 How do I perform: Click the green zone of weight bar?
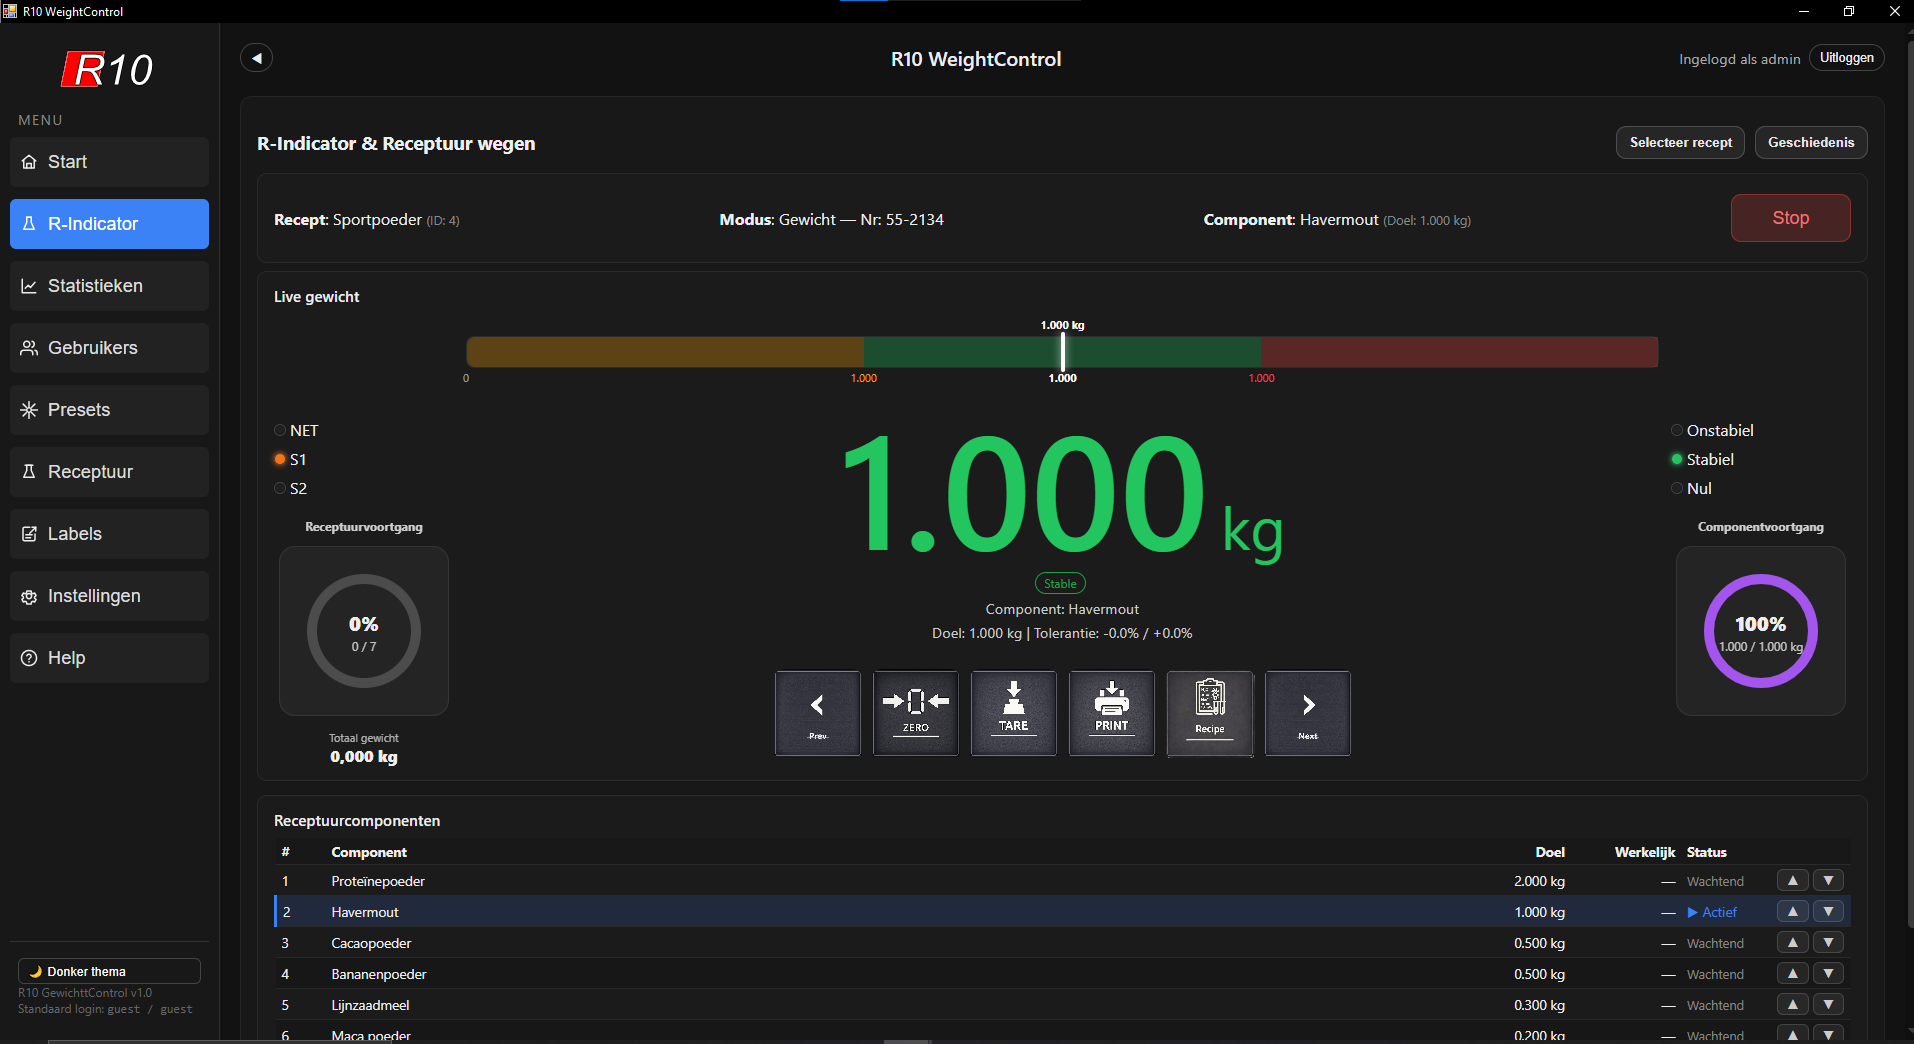(x=960, y=352)
